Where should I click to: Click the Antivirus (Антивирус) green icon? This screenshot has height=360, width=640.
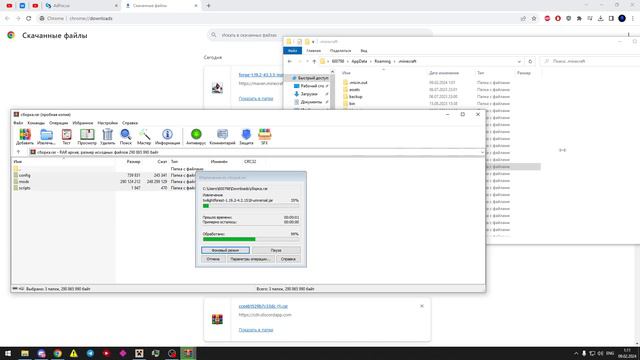(x=196, y=137)
